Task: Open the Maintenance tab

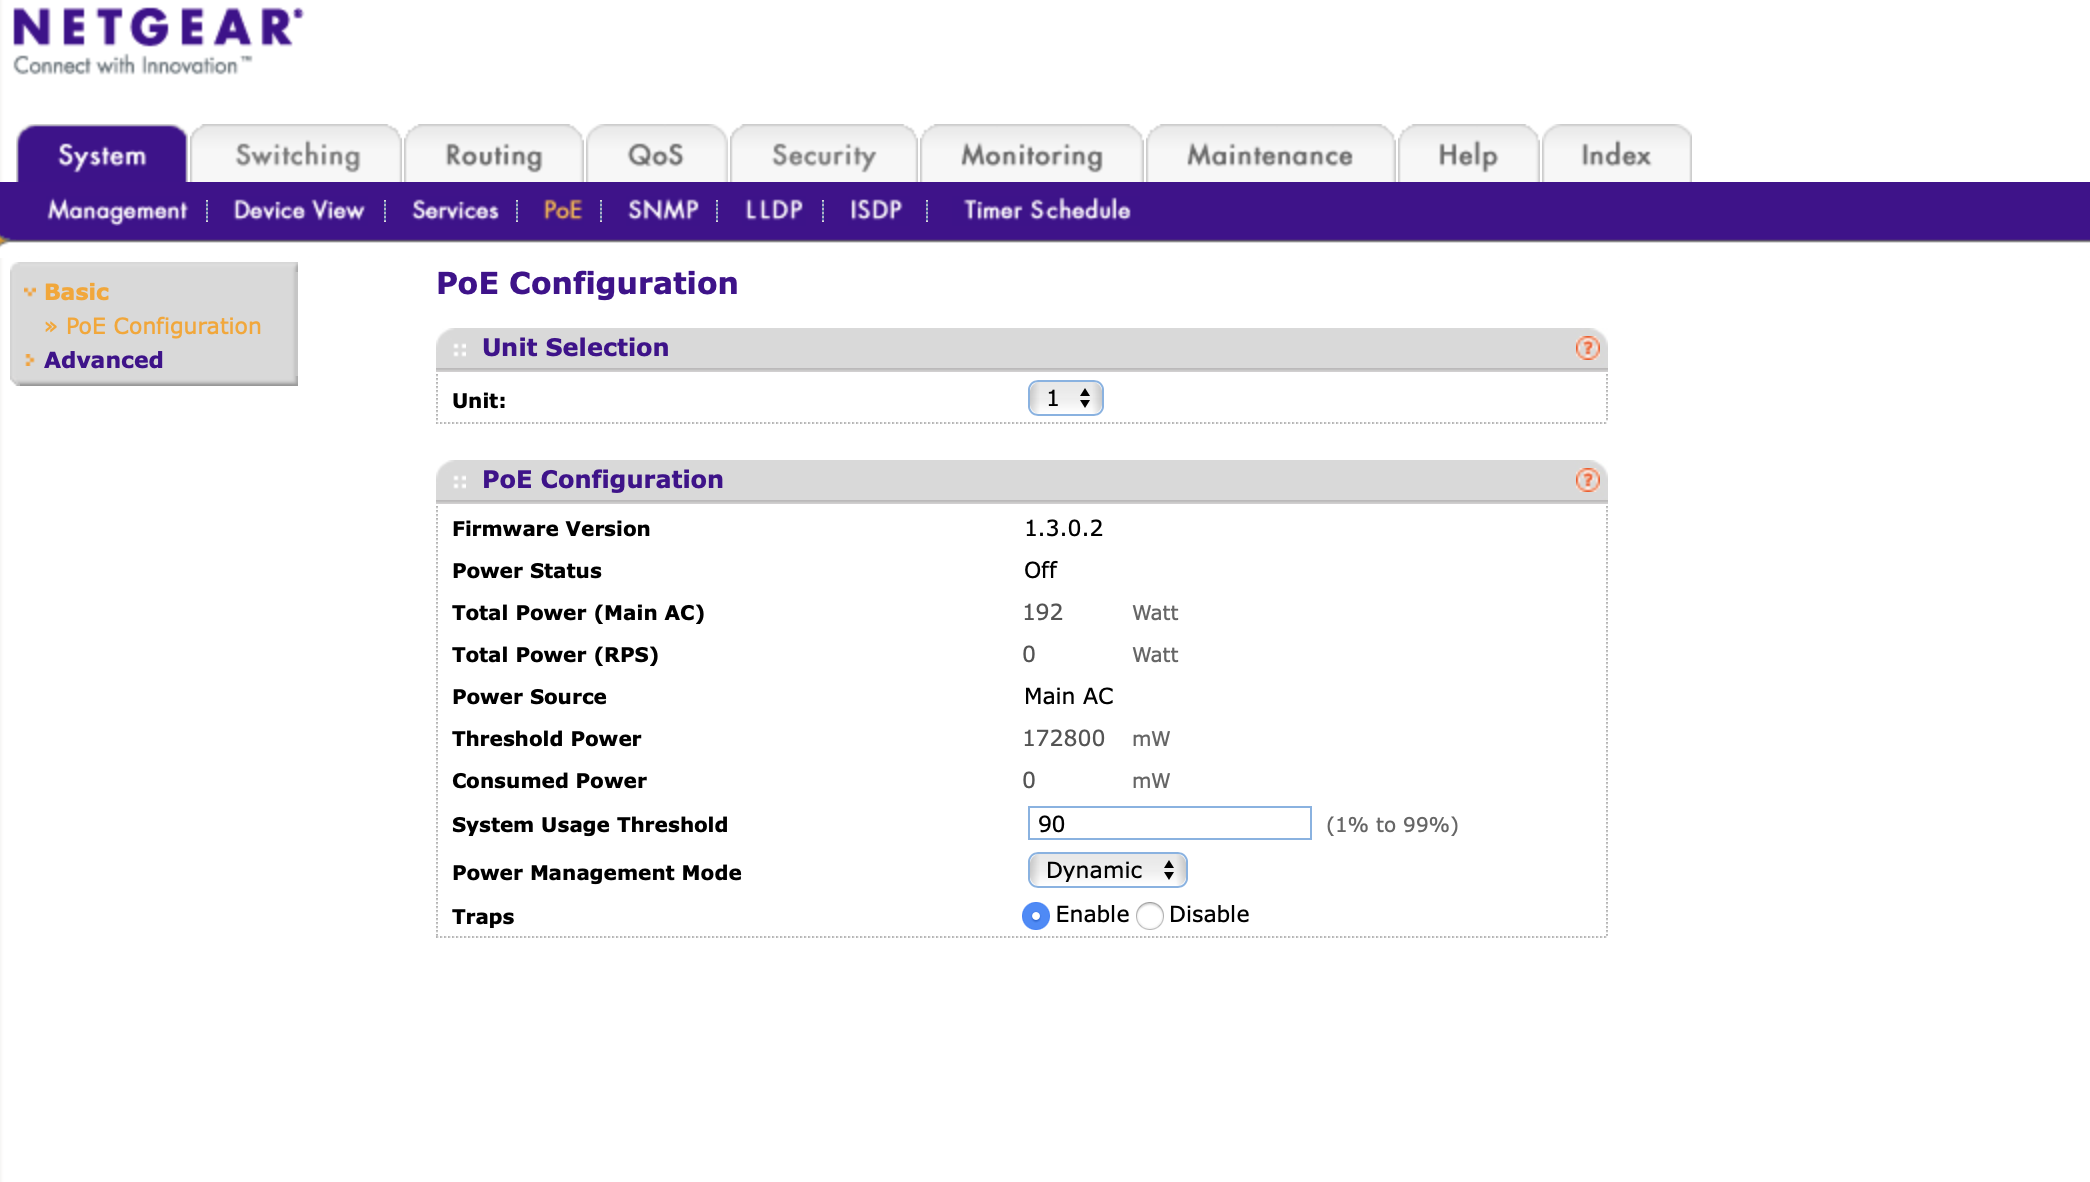Action: [1270, 155]
